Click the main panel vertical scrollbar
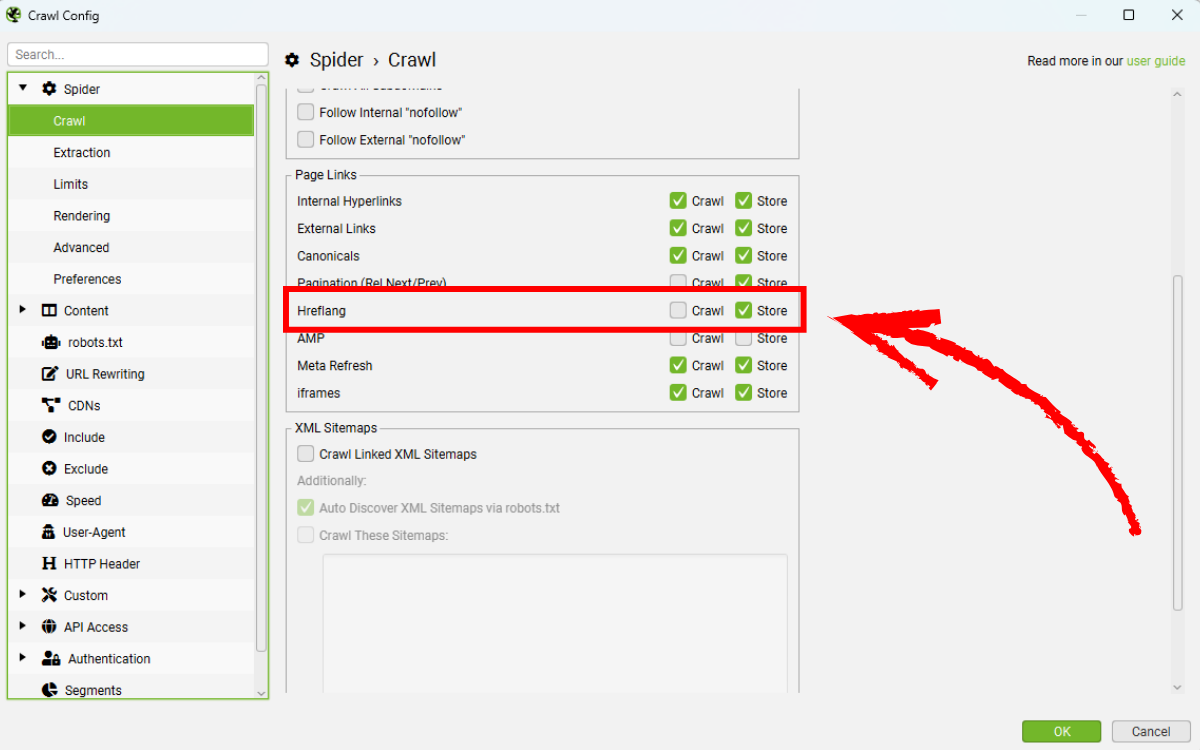 click(x=1177, y=440)
